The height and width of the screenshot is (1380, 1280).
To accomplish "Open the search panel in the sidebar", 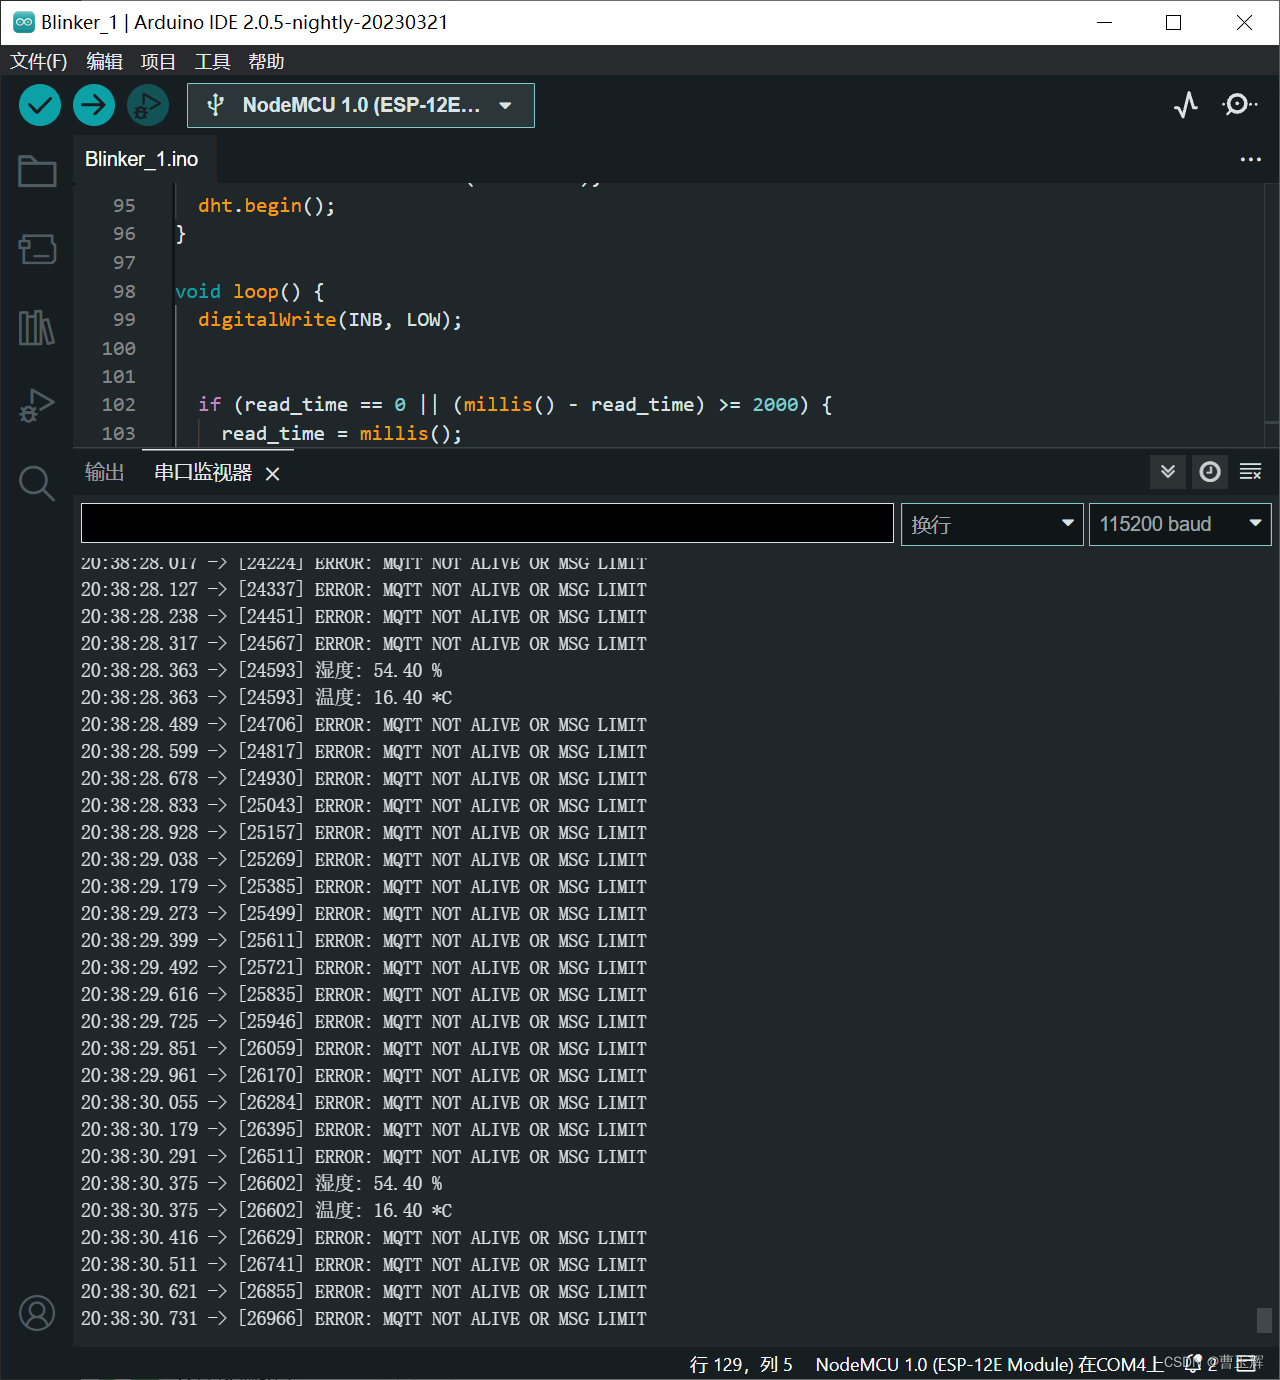I will click(x=37, y=483).
